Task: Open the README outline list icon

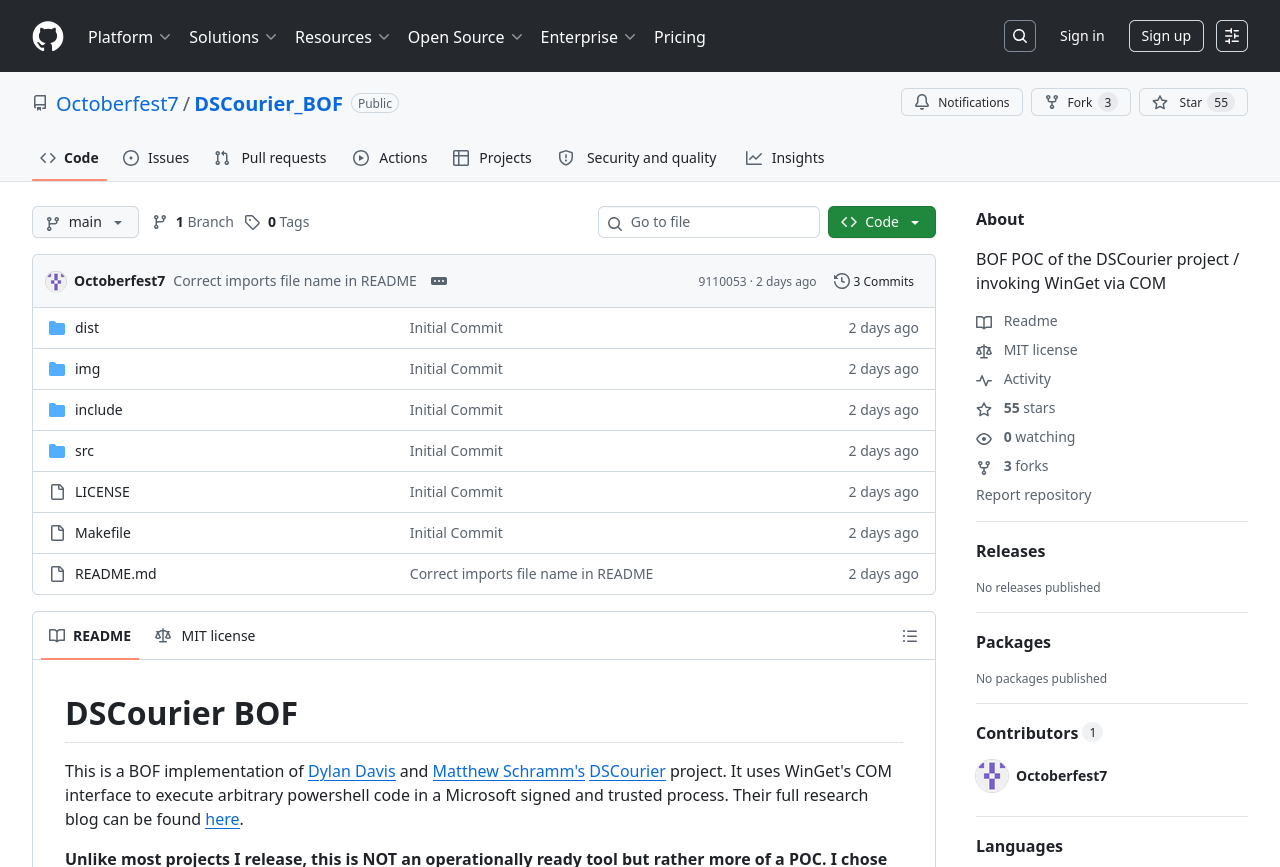Action: coord(909,636)
